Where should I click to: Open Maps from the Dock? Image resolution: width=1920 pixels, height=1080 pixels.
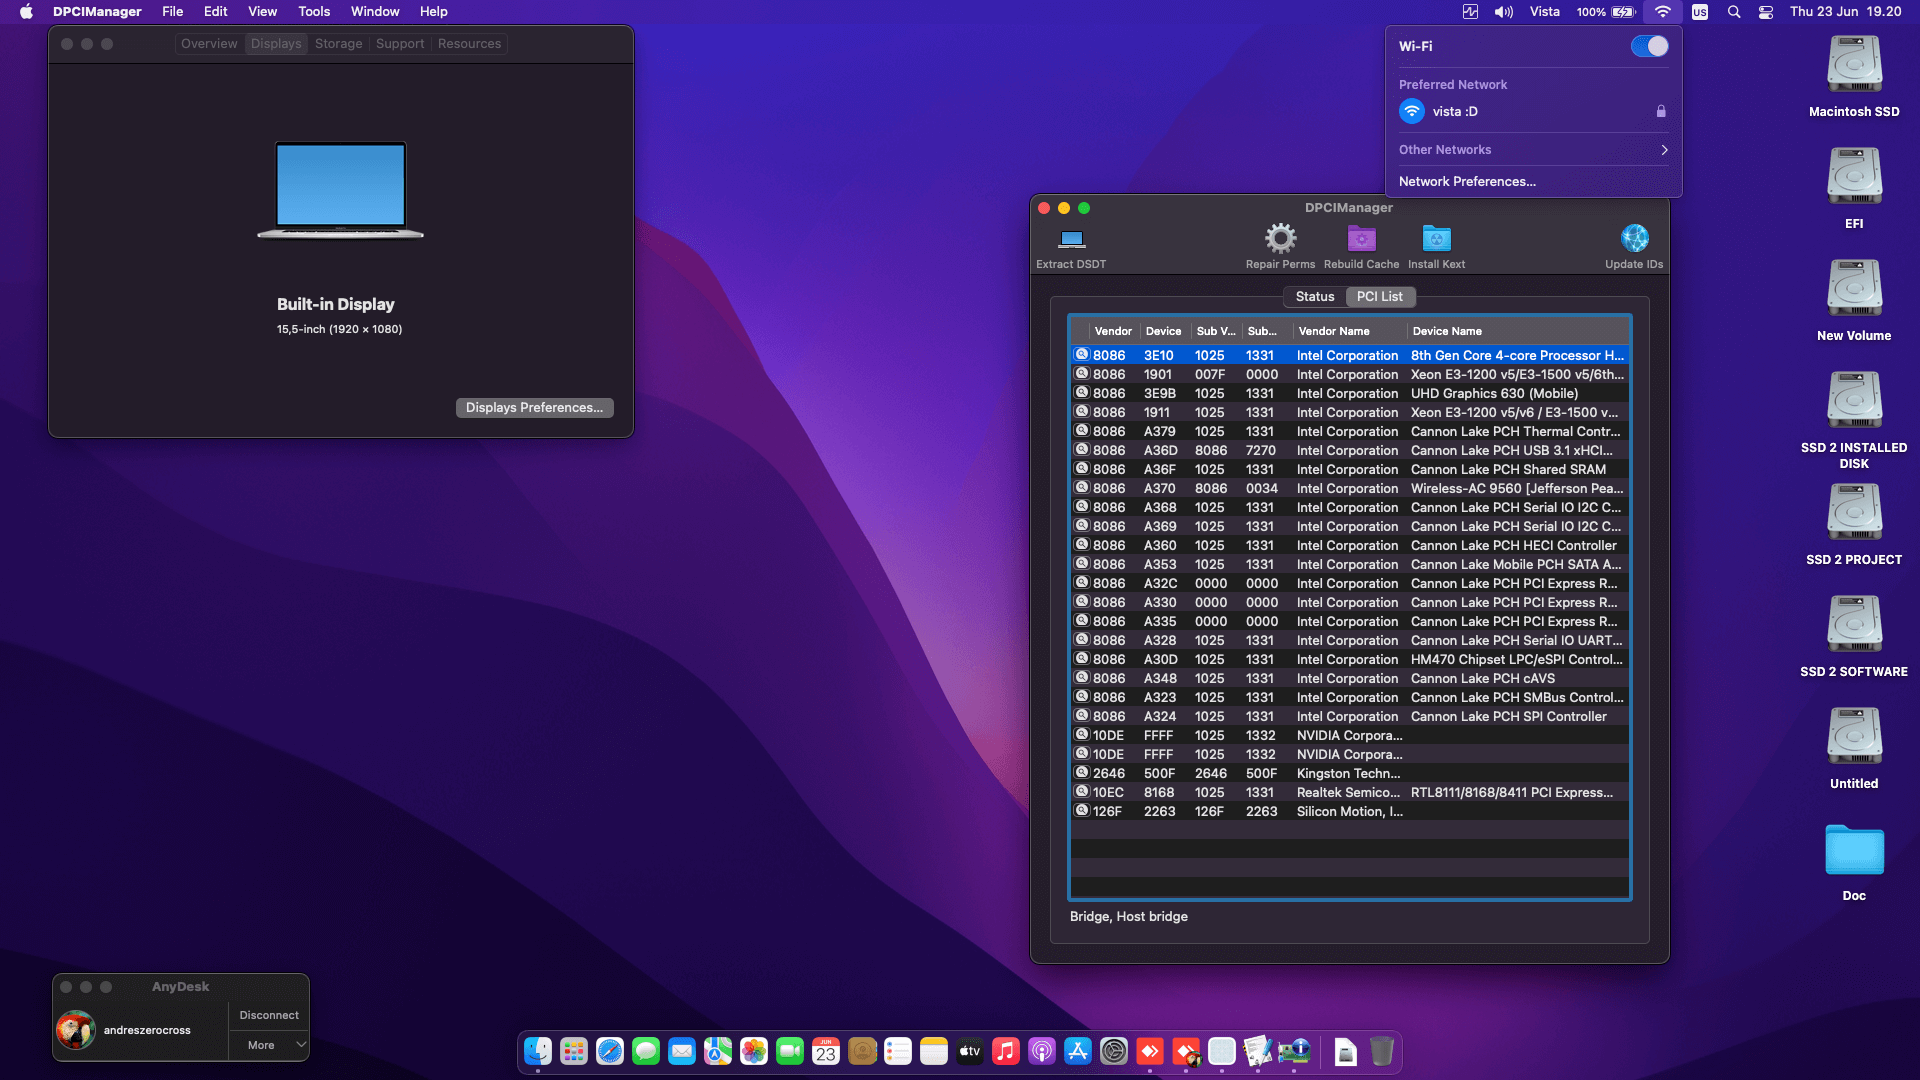coord(718,1051)
